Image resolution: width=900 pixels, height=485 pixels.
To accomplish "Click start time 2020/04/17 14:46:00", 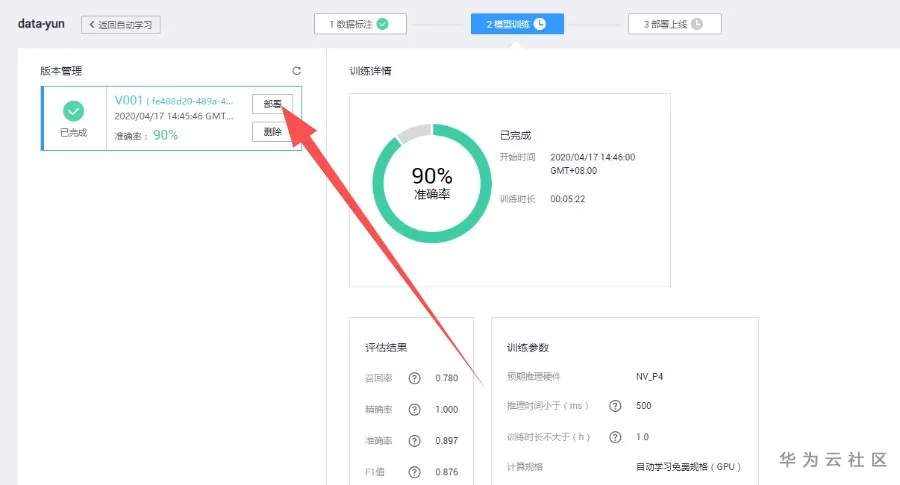I will [x=592, y=164].
